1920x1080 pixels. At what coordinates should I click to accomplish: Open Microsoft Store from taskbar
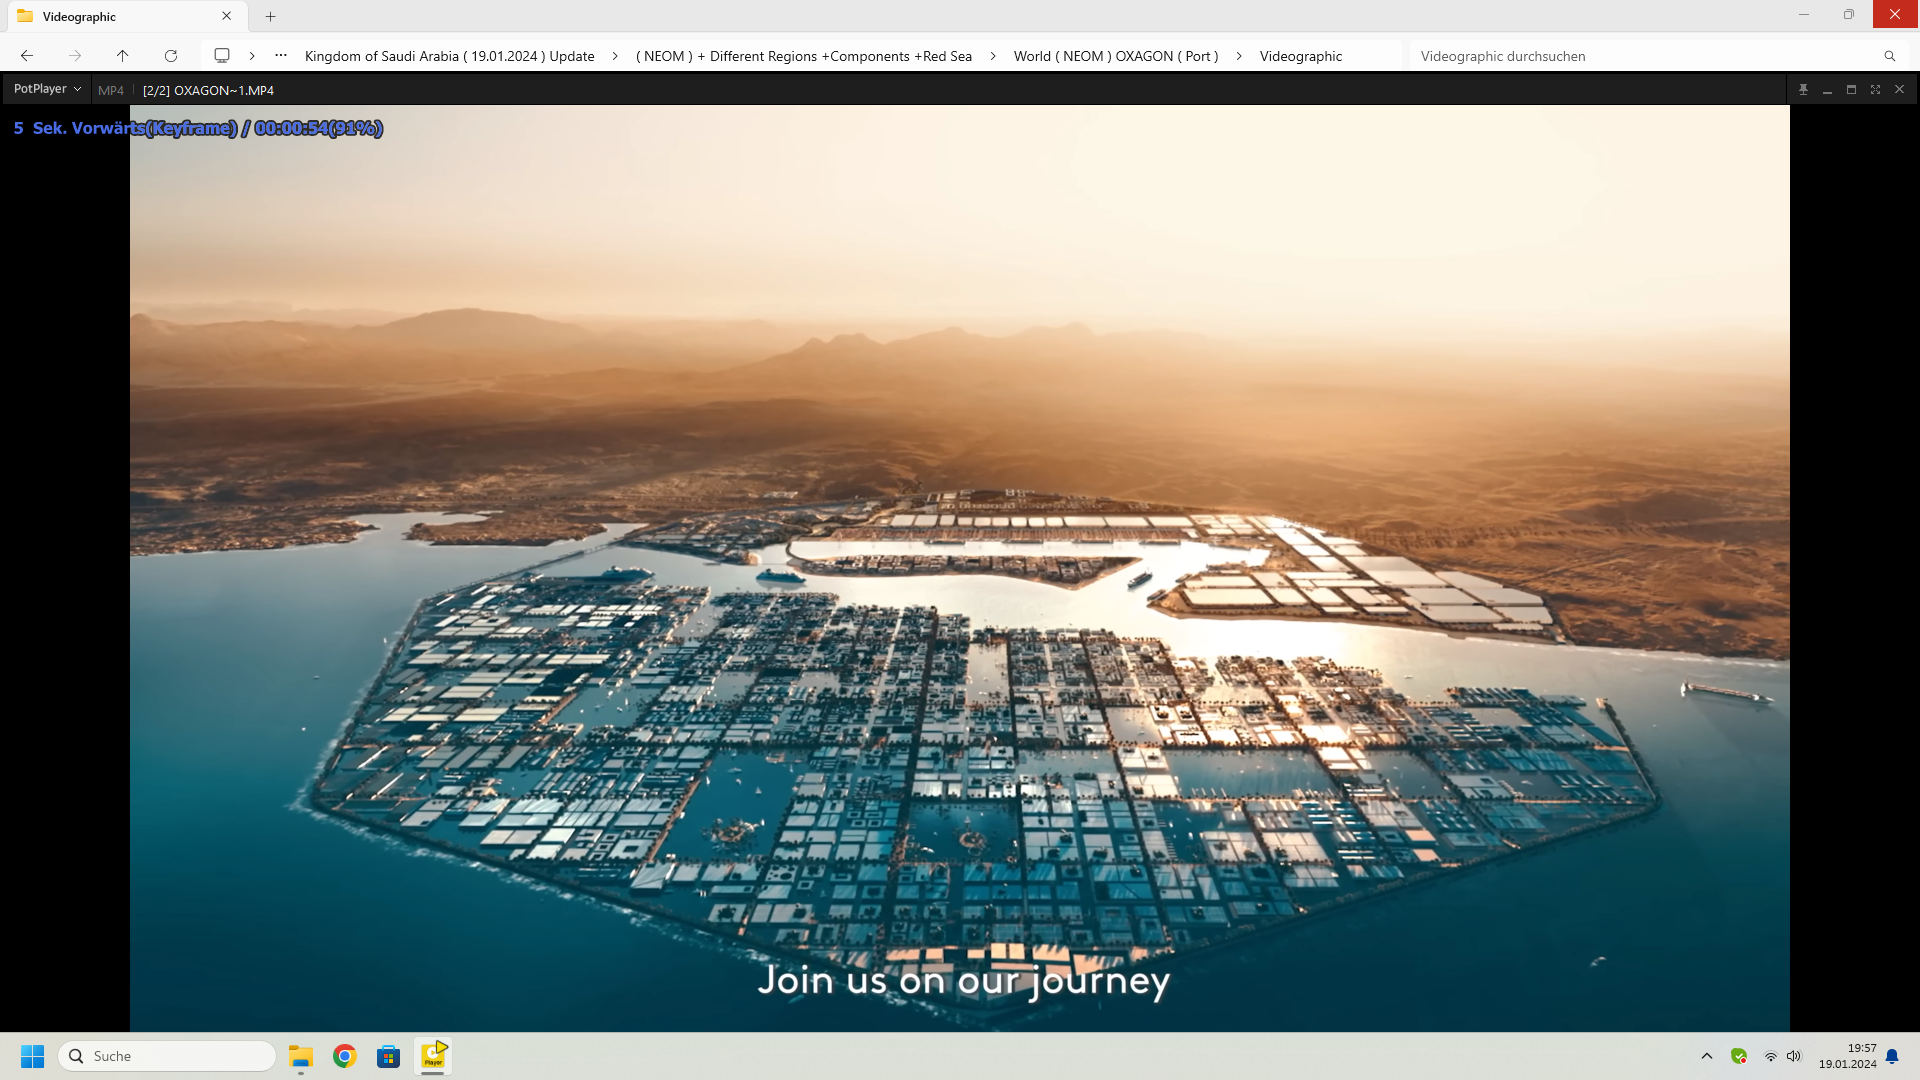tap(388, 1056)
